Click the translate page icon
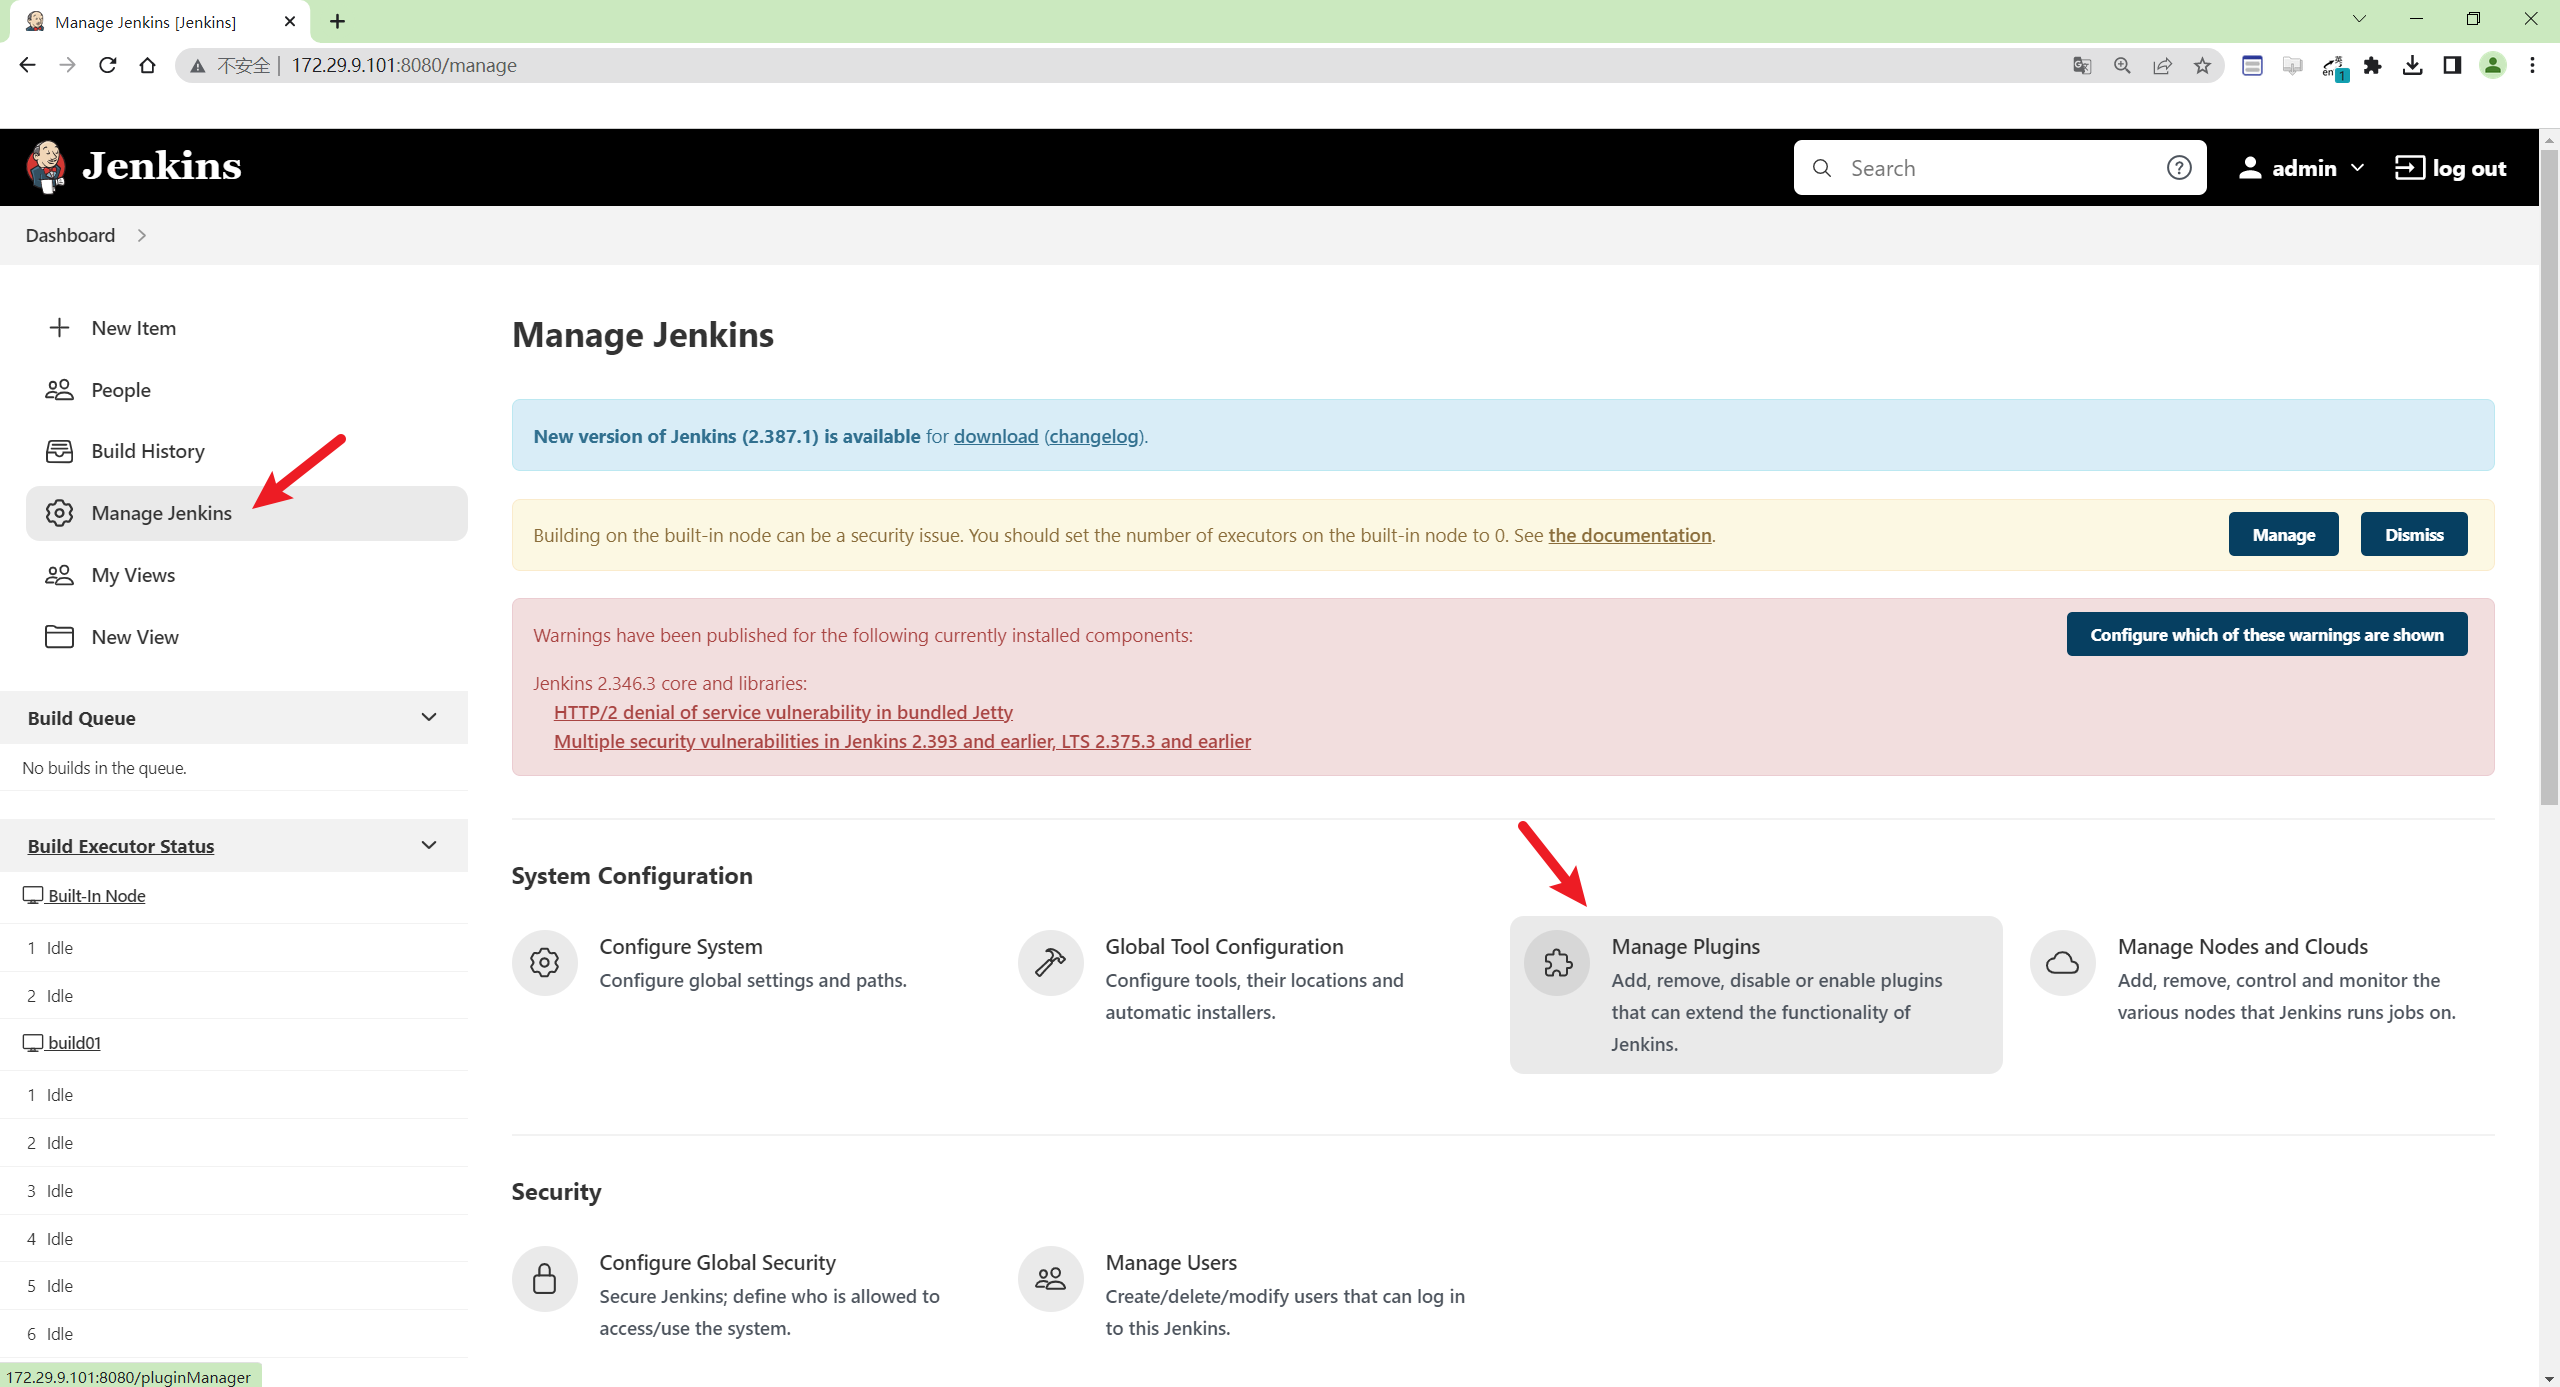Viewport: 2560px width, 1387px height. coord(2082,66)
